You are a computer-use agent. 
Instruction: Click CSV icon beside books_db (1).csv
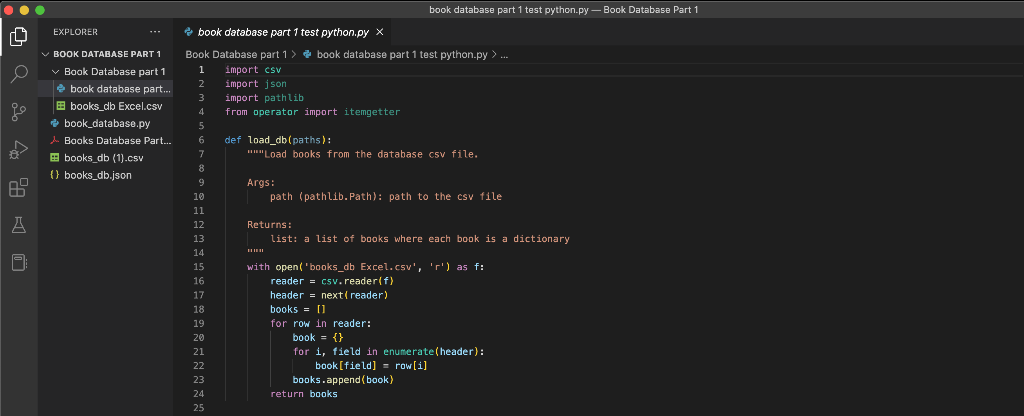[x=55, y=158]
